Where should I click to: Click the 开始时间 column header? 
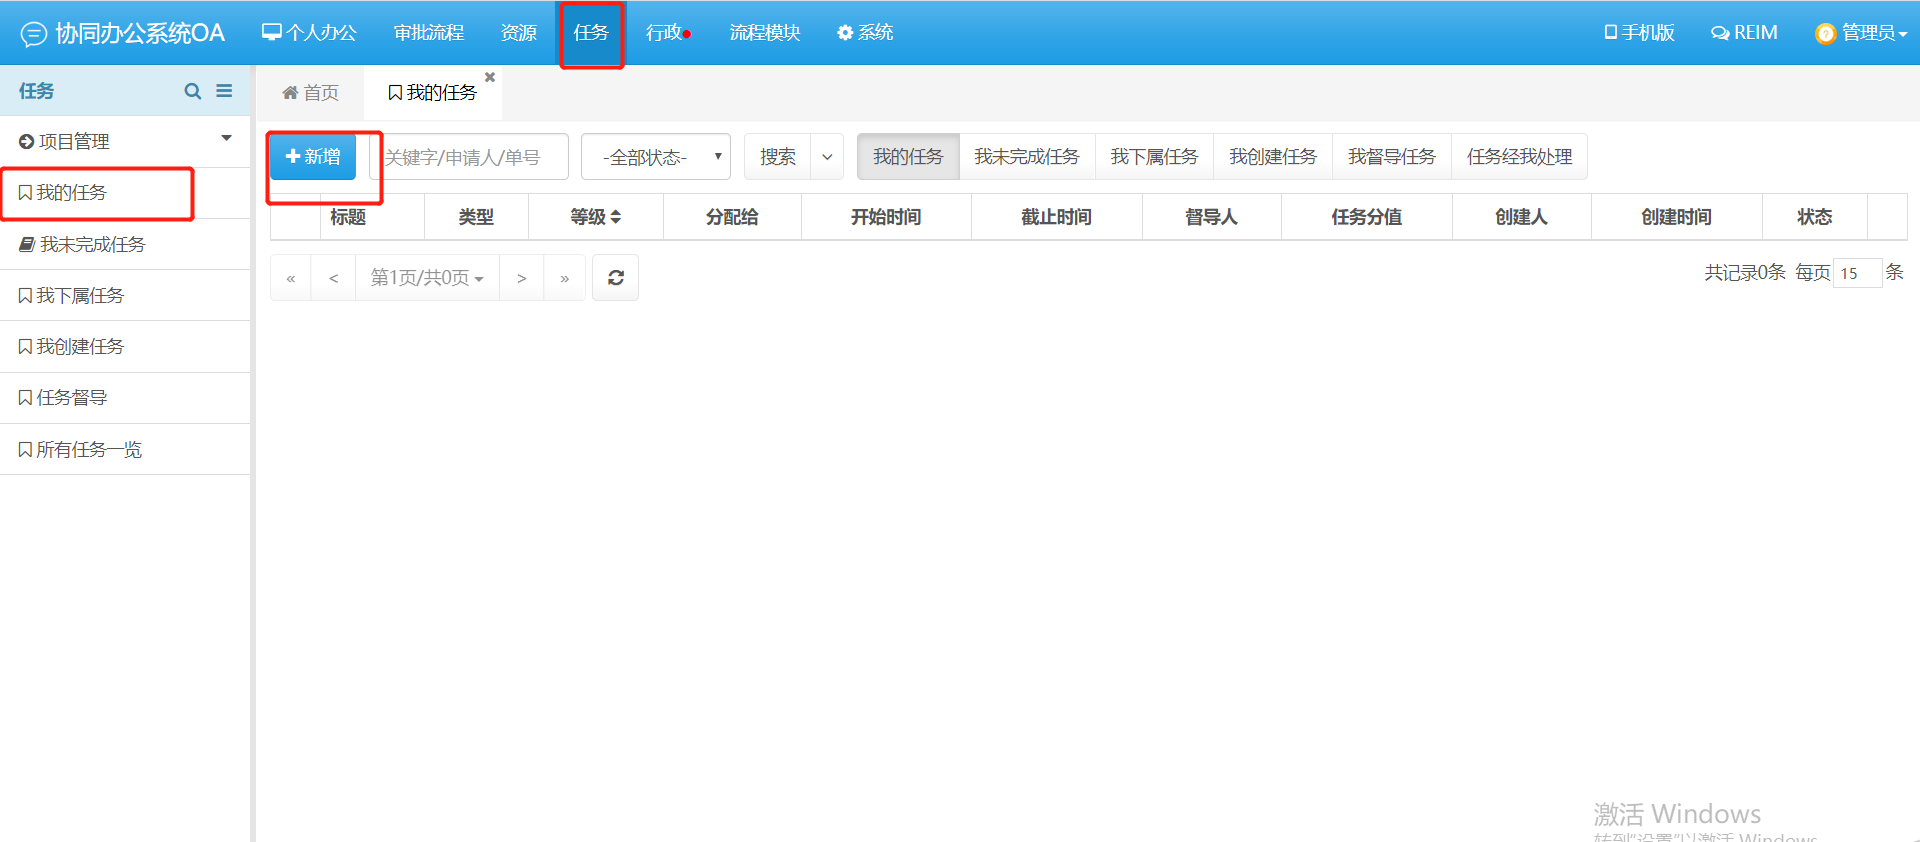(886, 217)
